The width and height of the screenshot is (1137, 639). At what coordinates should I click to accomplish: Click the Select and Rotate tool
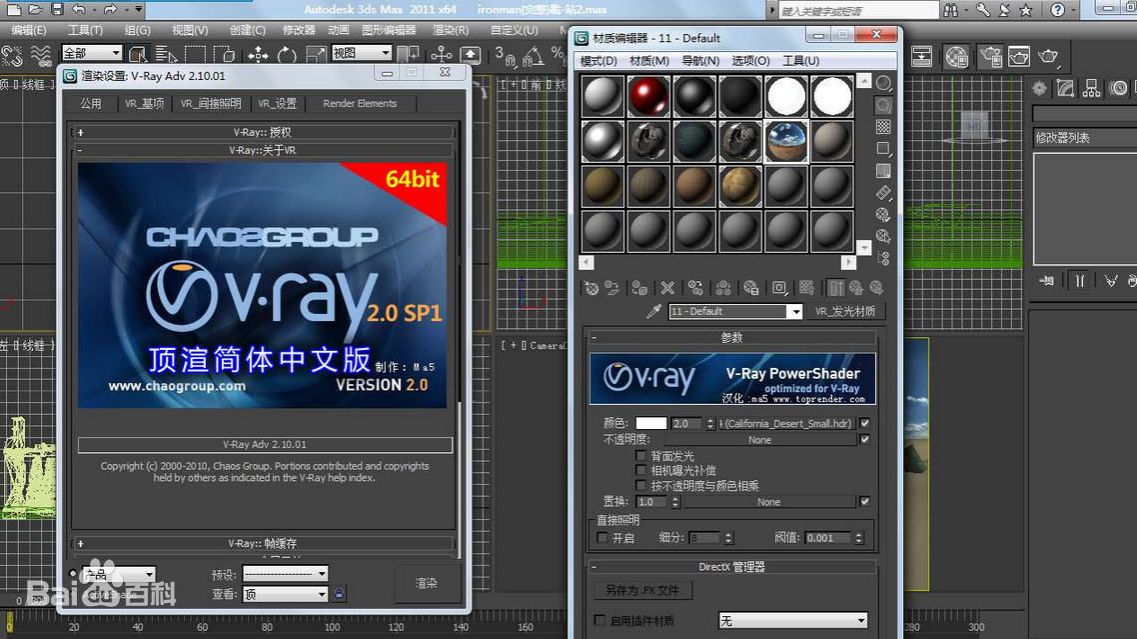287,54
